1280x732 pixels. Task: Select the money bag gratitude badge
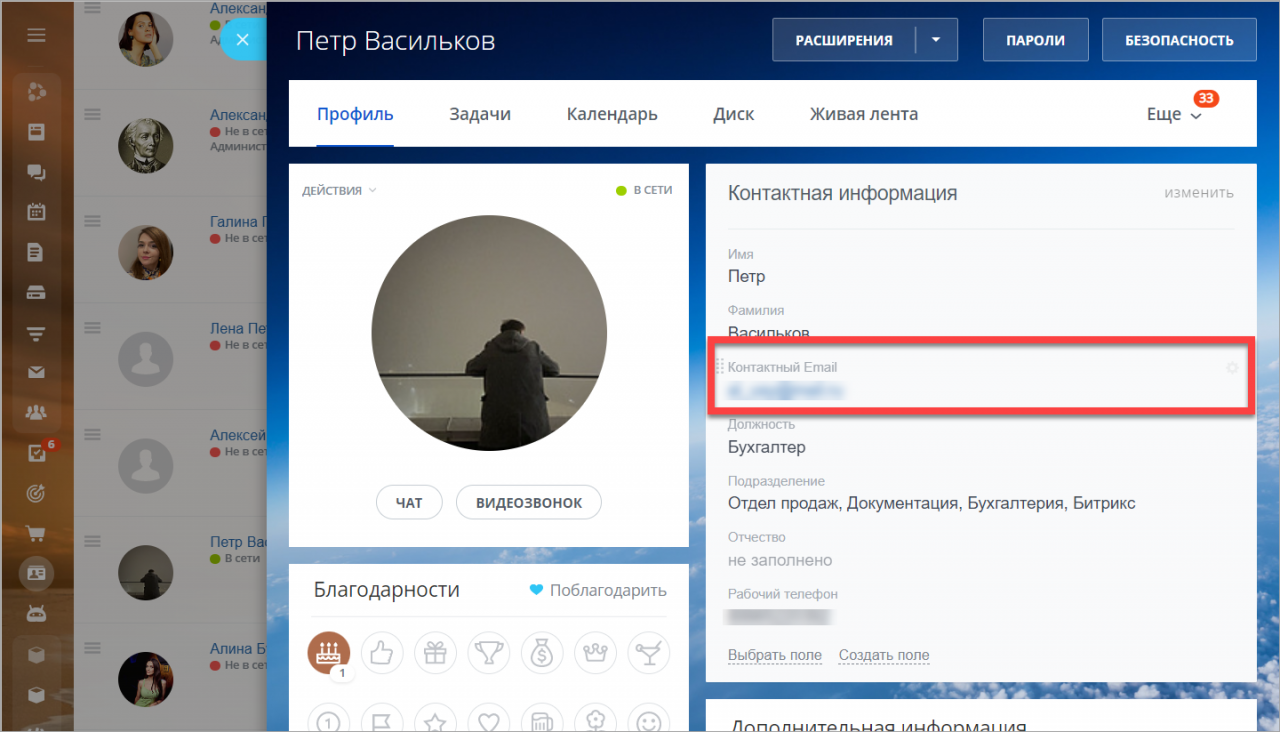542,653
